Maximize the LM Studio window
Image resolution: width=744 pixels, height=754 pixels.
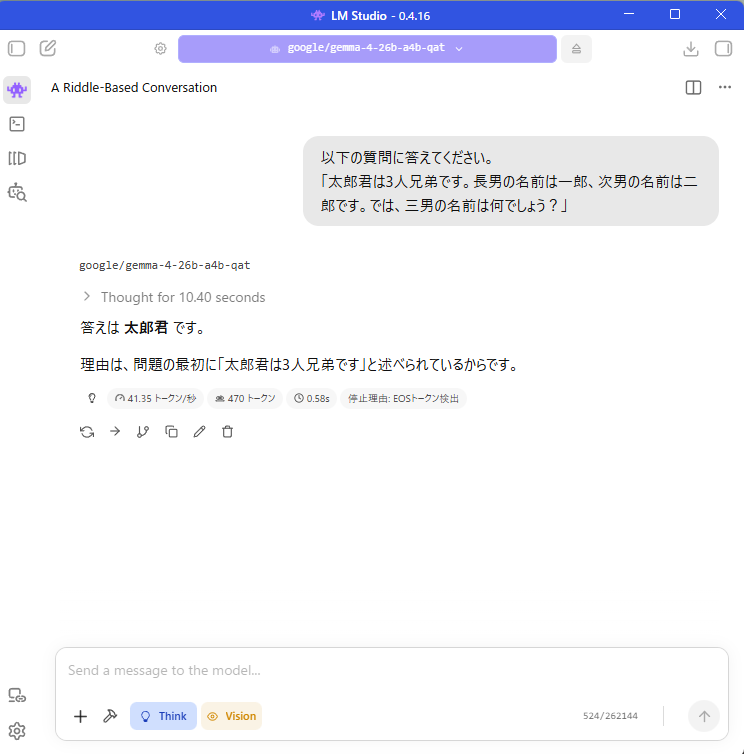675,14
